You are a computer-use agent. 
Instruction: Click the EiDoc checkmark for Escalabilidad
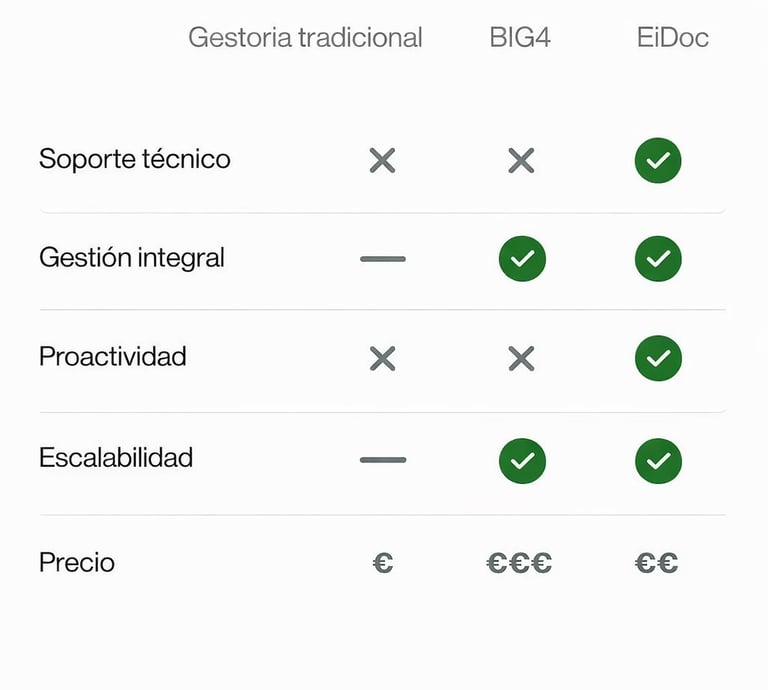click(658, 460)
